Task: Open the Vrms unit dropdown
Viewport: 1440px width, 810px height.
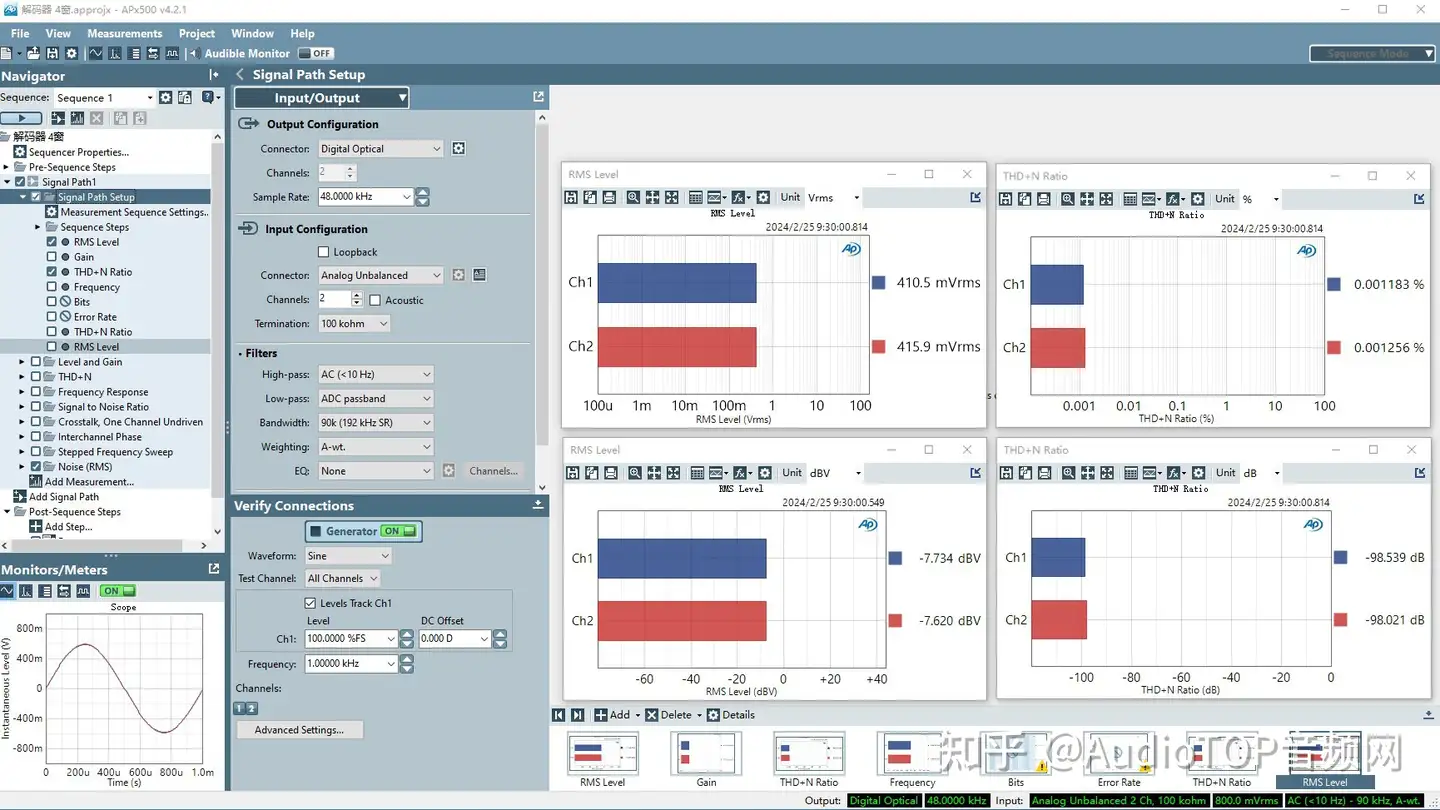Action: click(x=833, y=197)
